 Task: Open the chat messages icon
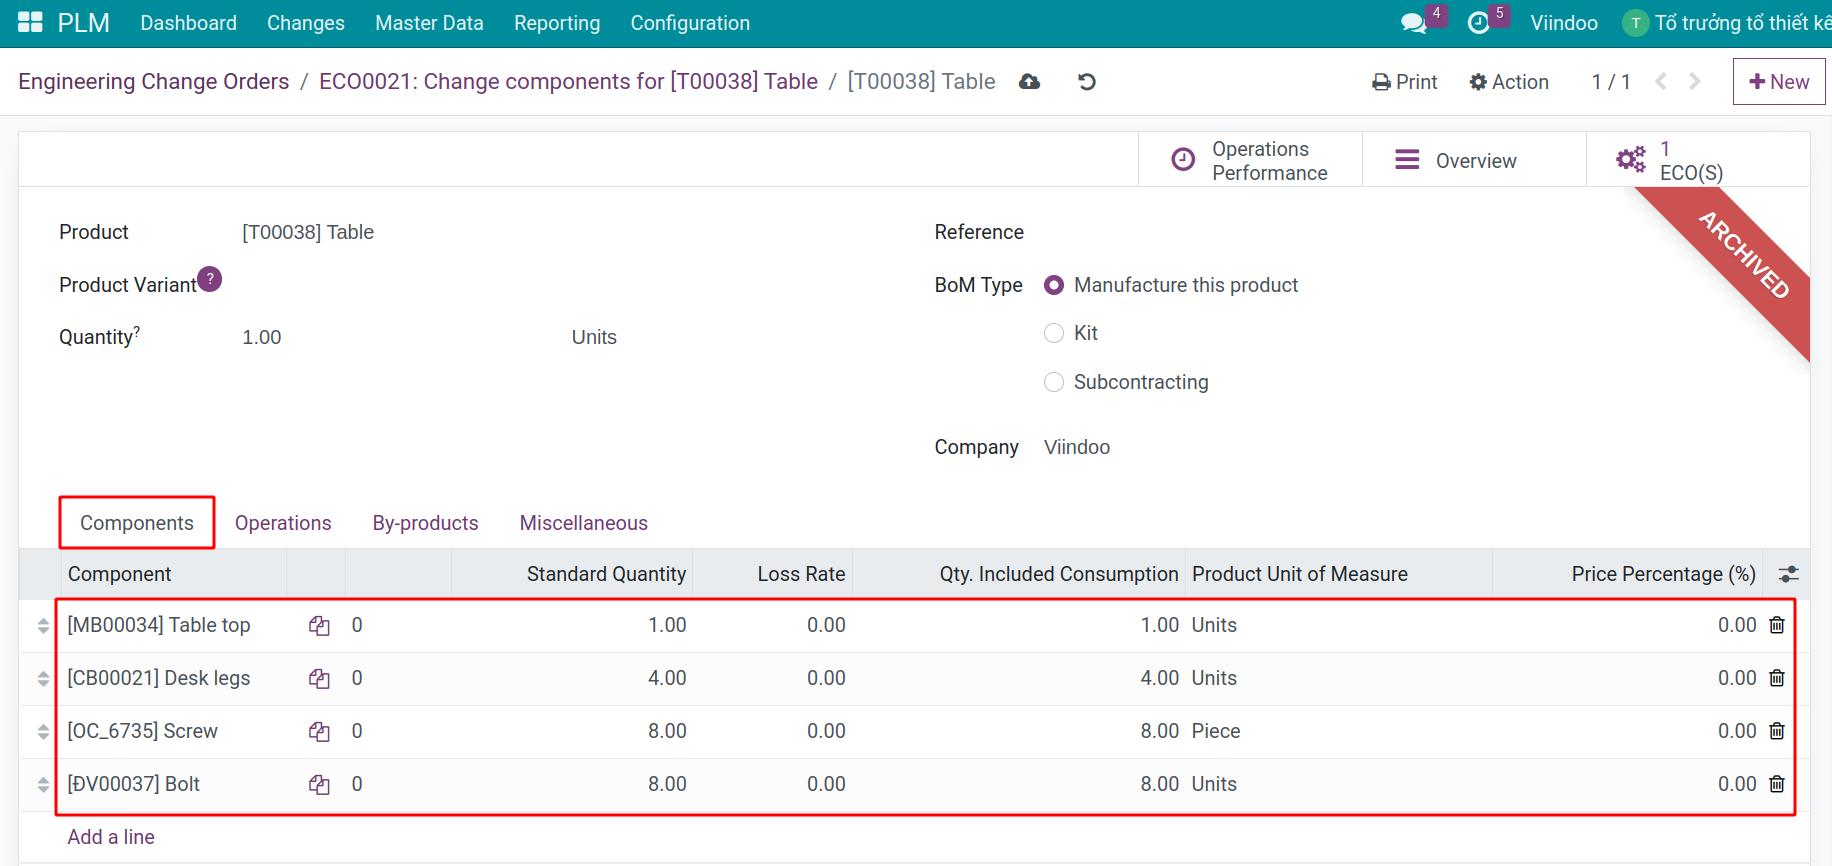click(x=1413, y=23)
